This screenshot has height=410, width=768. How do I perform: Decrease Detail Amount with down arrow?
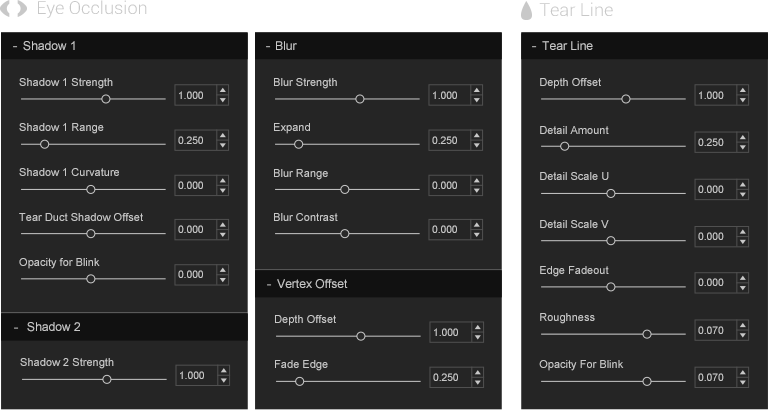tap(742, 147)
